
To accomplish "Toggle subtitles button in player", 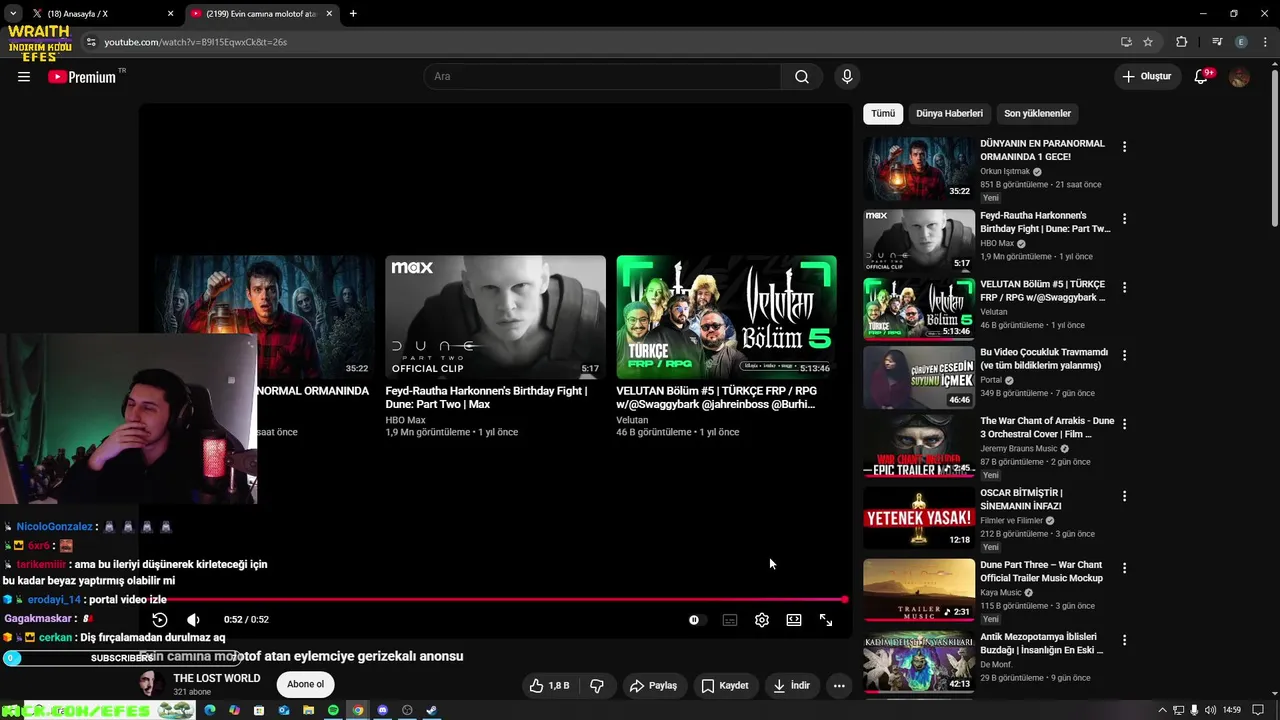I will 730,620.
